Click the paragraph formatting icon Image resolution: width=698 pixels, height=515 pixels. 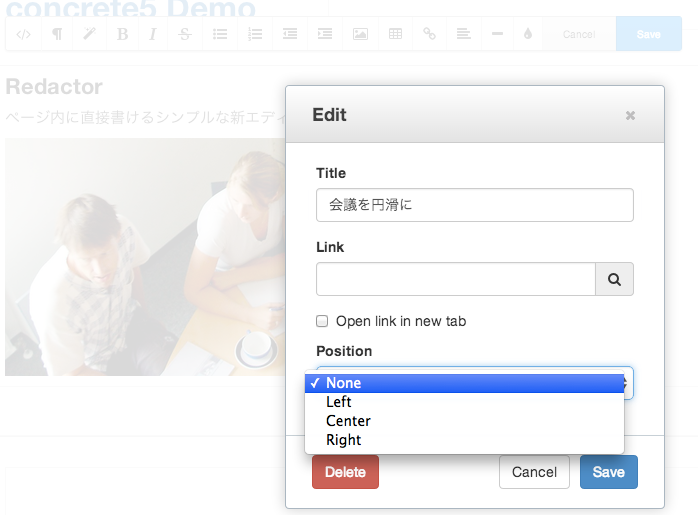[57, 34]
